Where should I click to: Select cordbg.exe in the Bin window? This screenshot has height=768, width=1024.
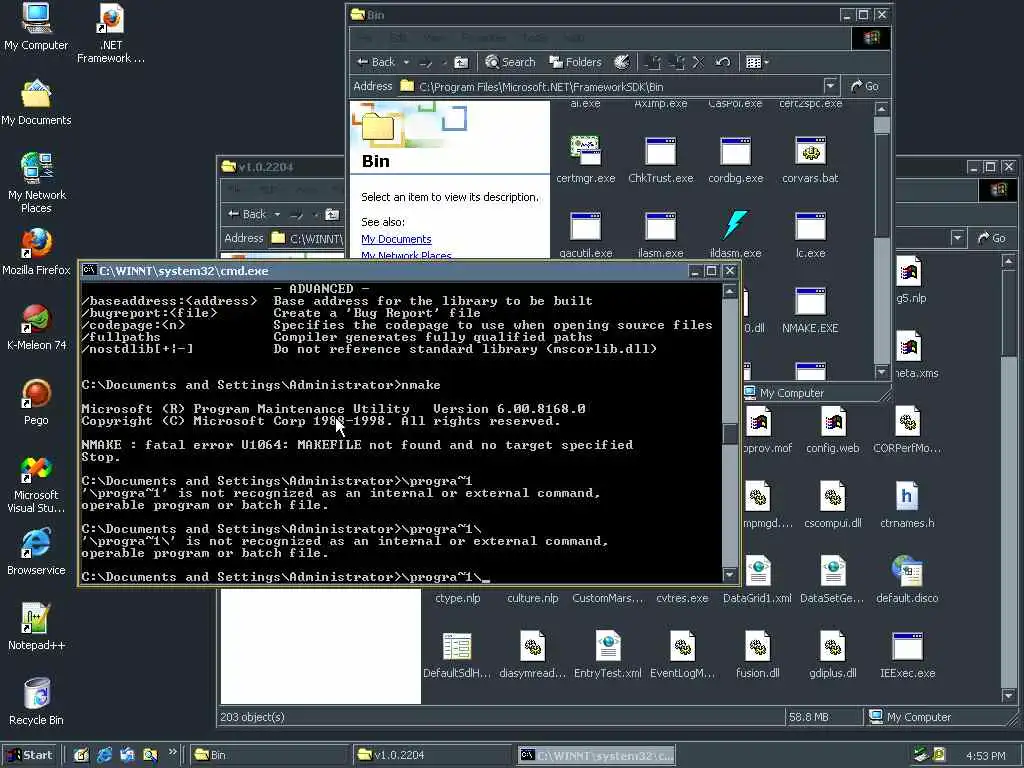735,159
